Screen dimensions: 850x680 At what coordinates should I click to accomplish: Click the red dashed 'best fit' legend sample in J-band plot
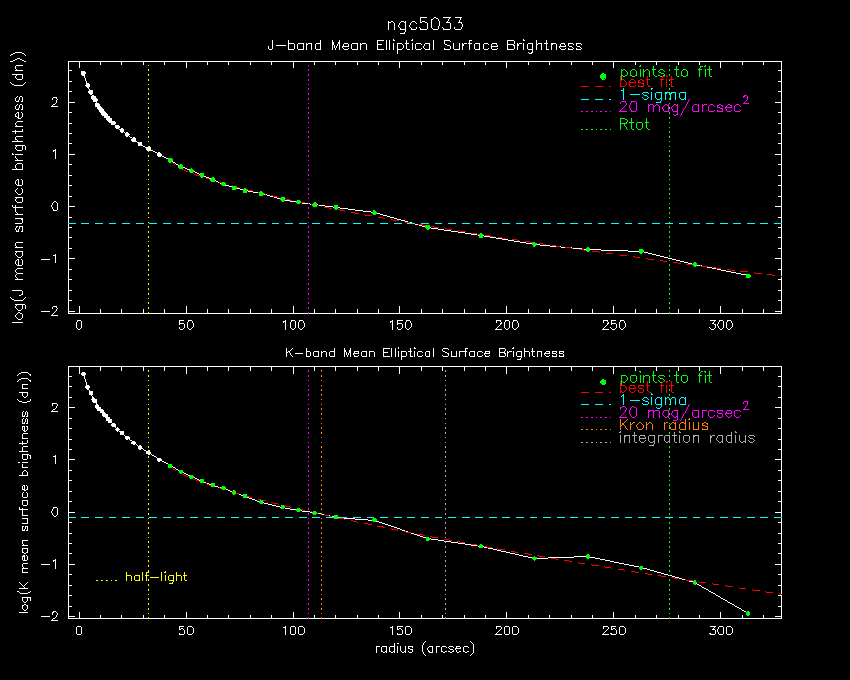pos(595,87)
